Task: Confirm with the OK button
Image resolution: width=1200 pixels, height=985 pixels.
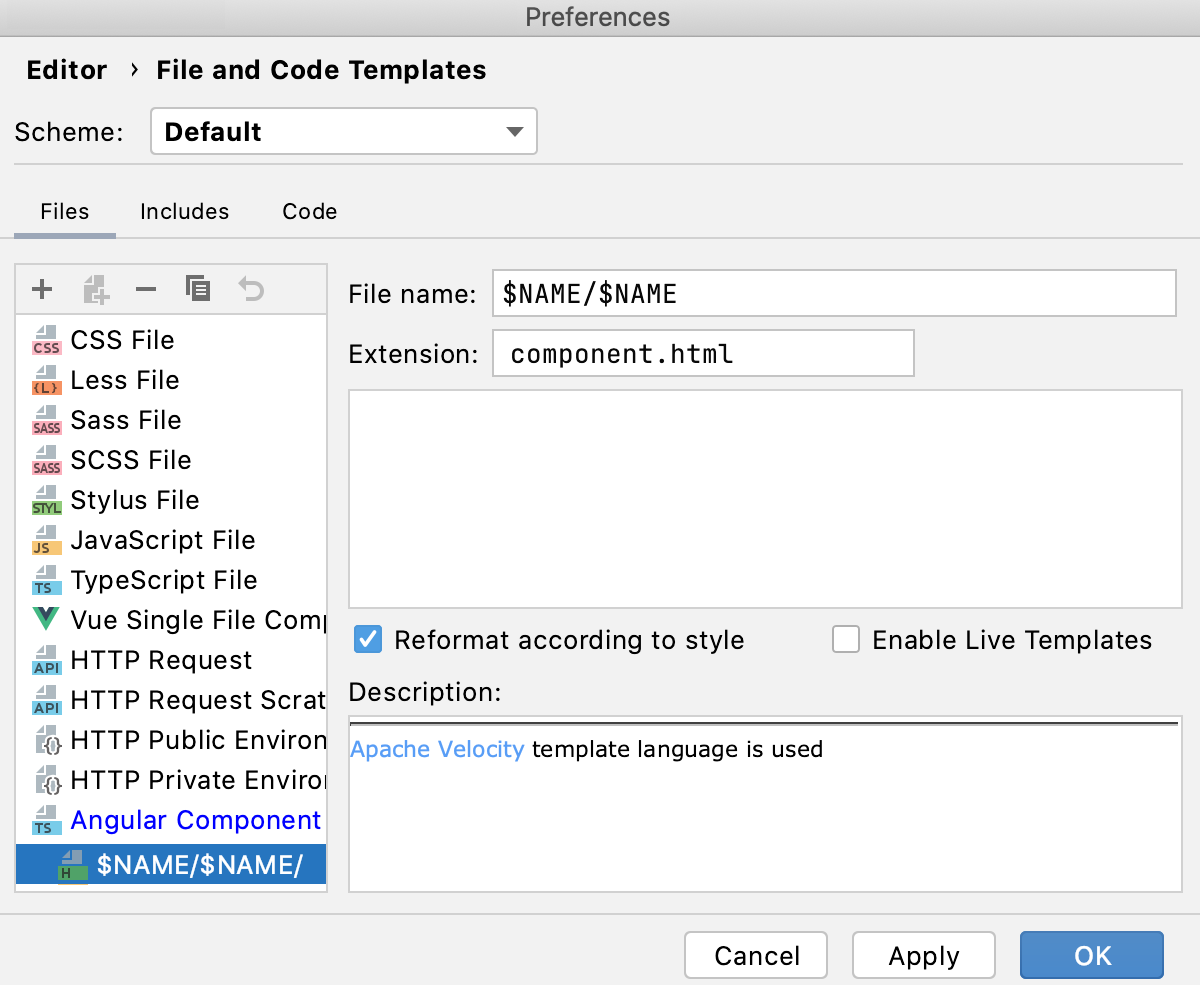Action: point(1092,955)
